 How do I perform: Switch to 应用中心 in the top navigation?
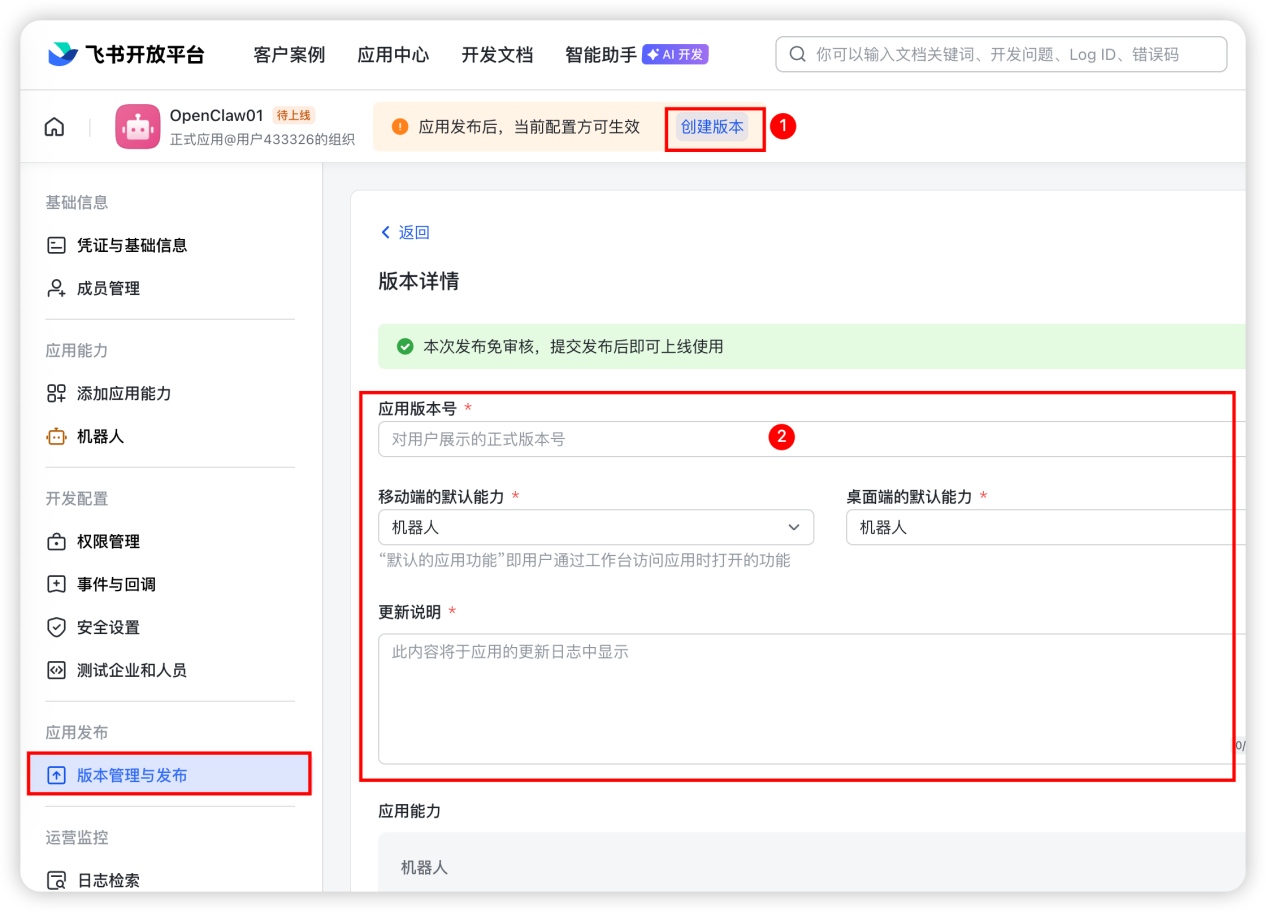[x=393, y=55]
